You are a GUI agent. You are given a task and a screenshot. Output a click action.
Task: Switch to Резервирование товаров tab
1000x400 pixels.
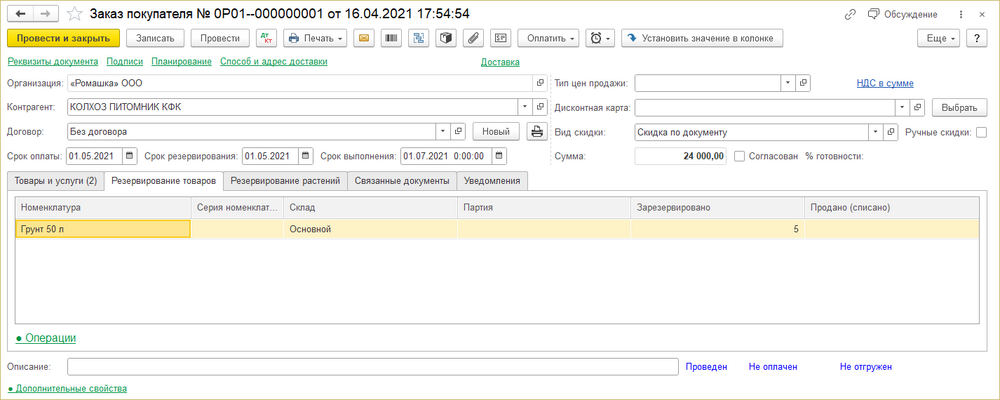coord(163,181)
